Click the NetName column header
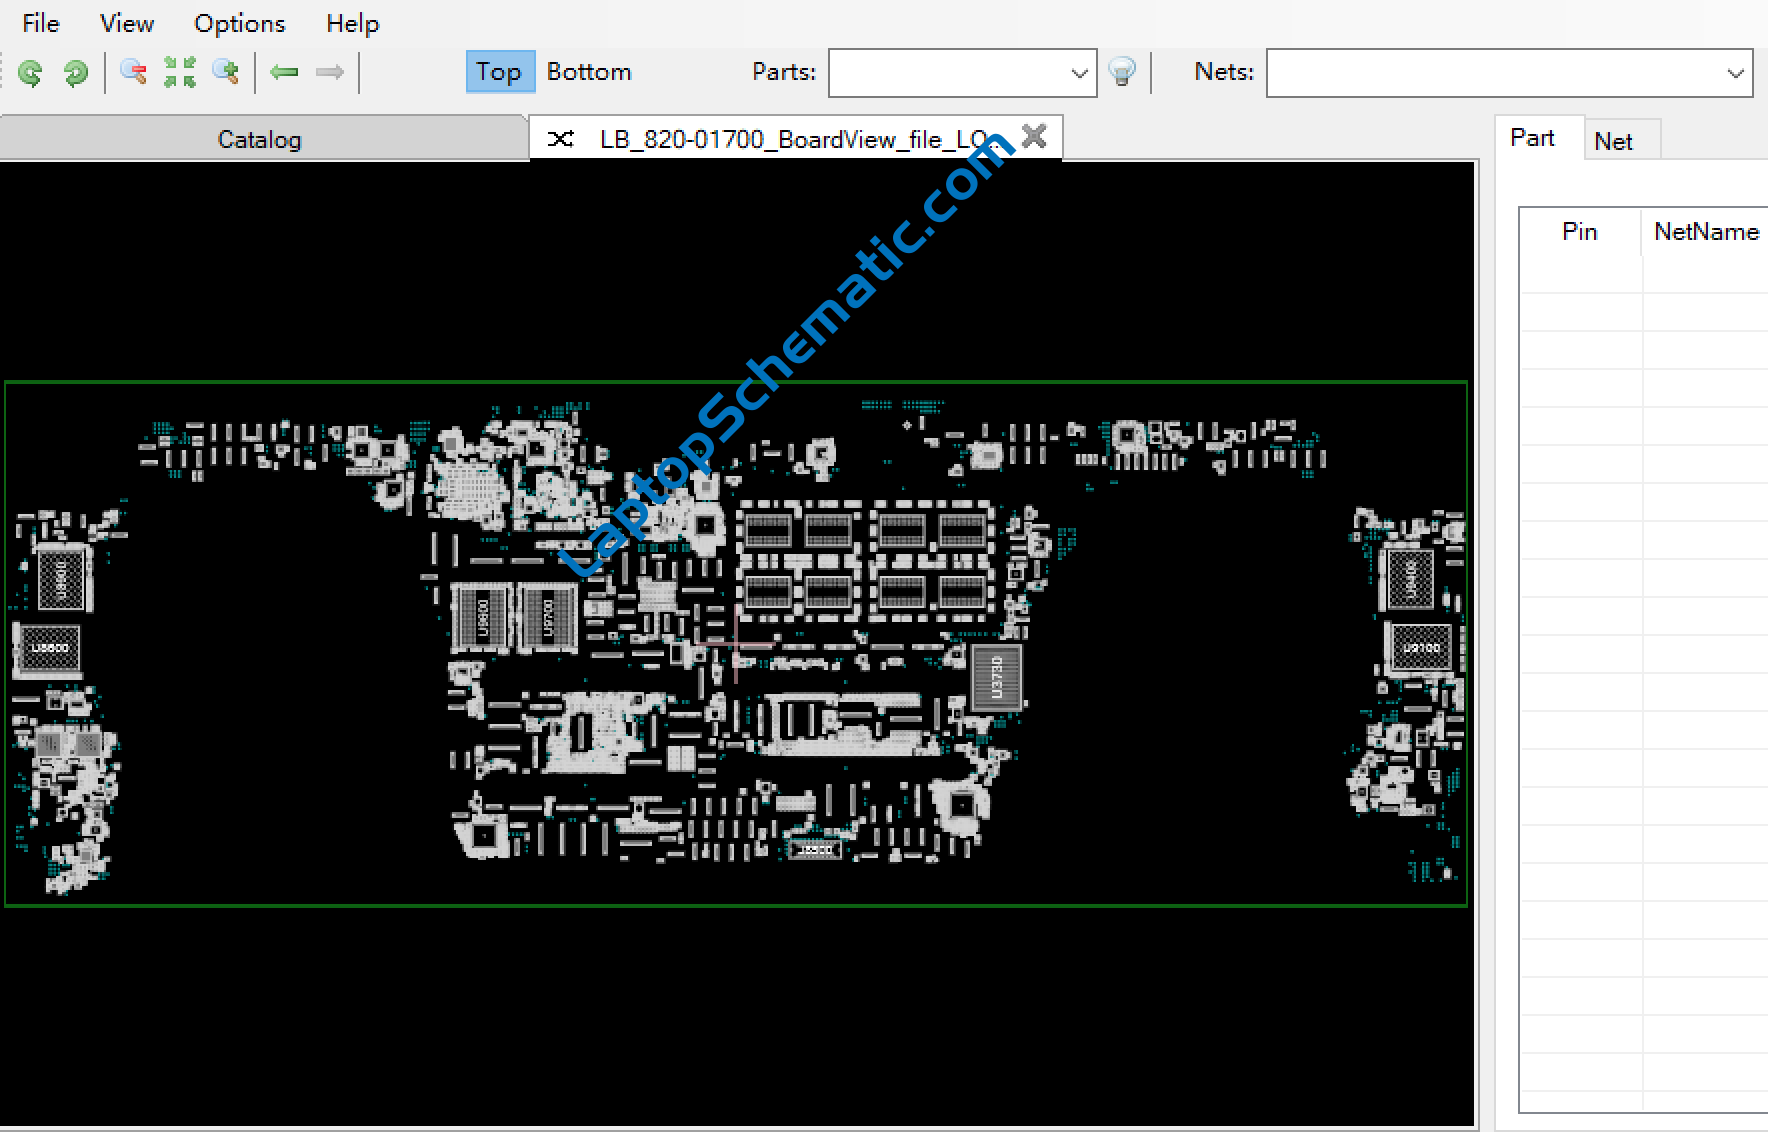The width and height of the screenshot is (1768, 1132). (1706, 232)
